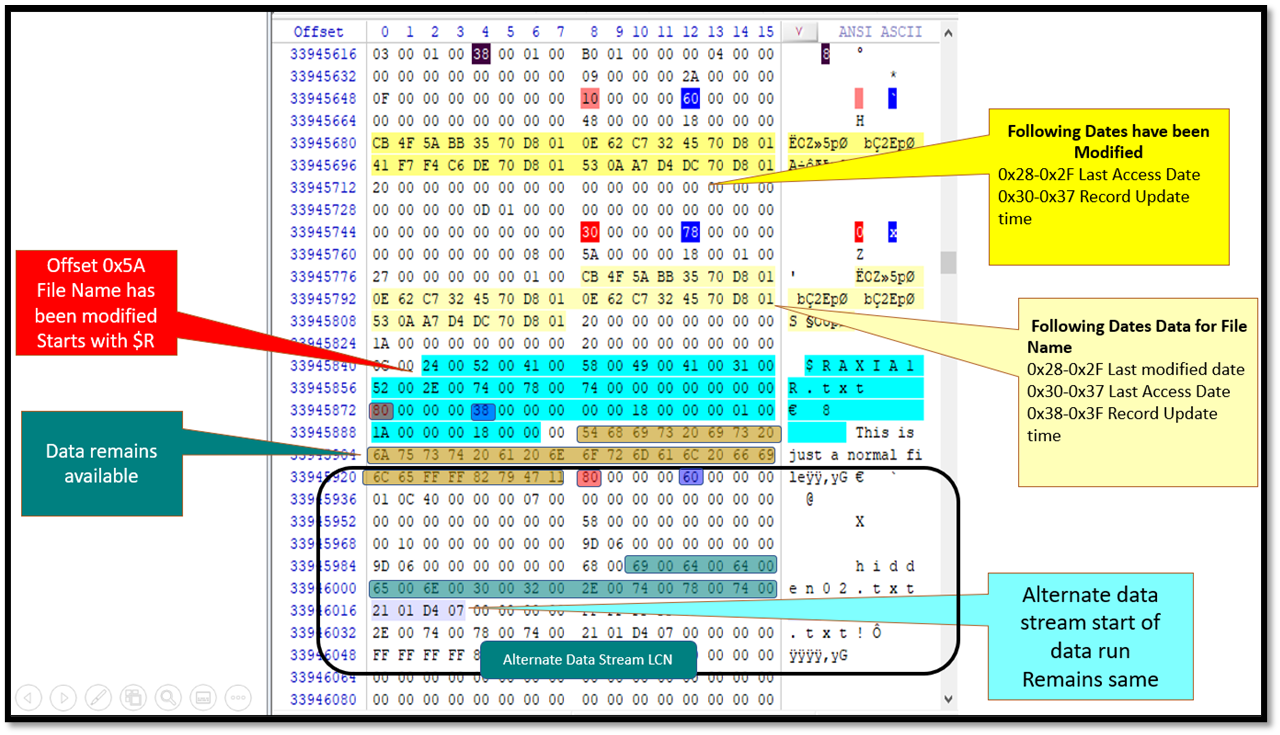Show the all-slides grid view
Viewport: 1280px width, 735px height.
tap(133, 697)
